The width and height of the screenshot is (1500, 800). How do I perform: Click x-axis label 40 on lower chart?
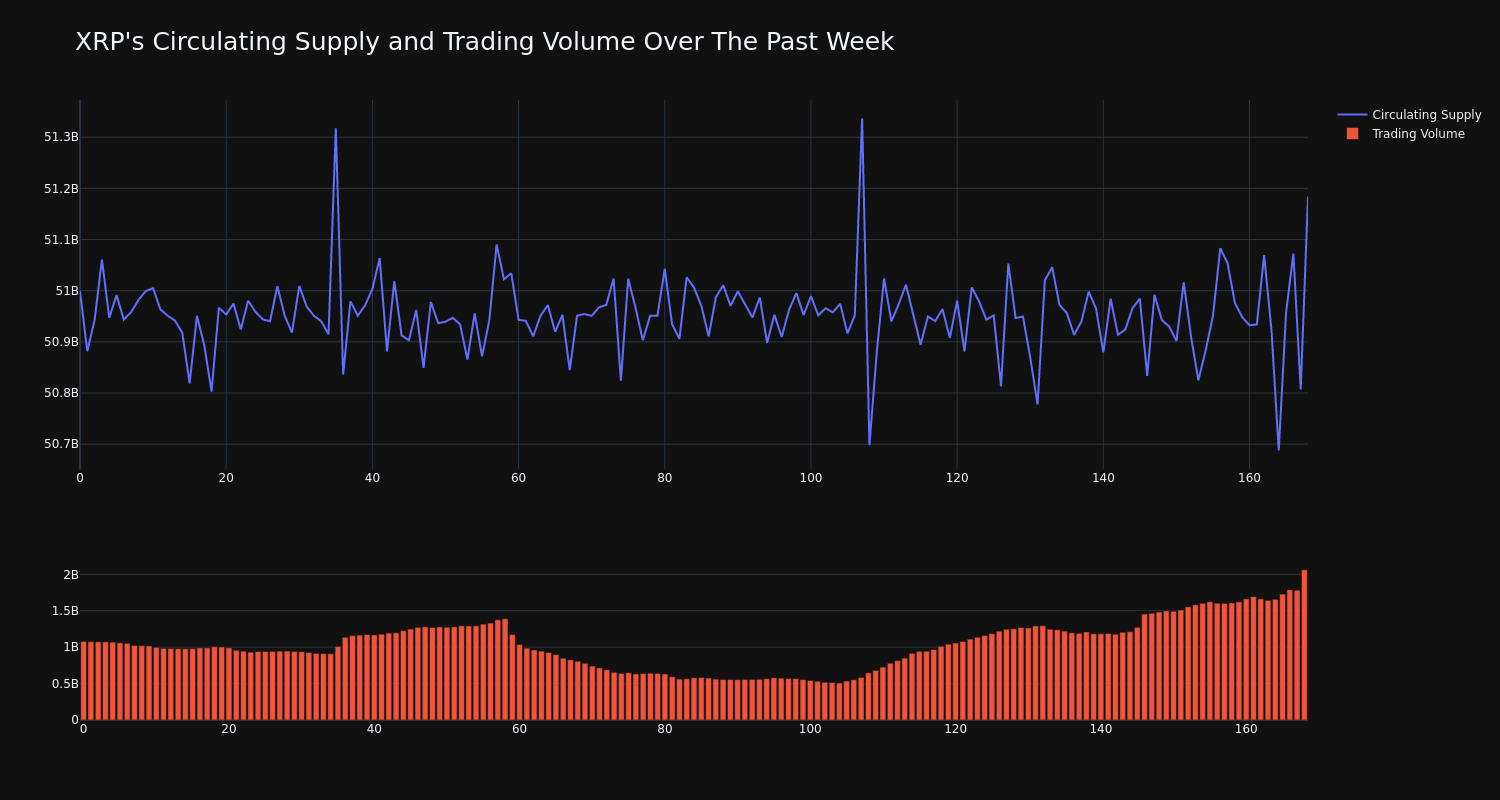pyautogui.click(x=374, y=729)
